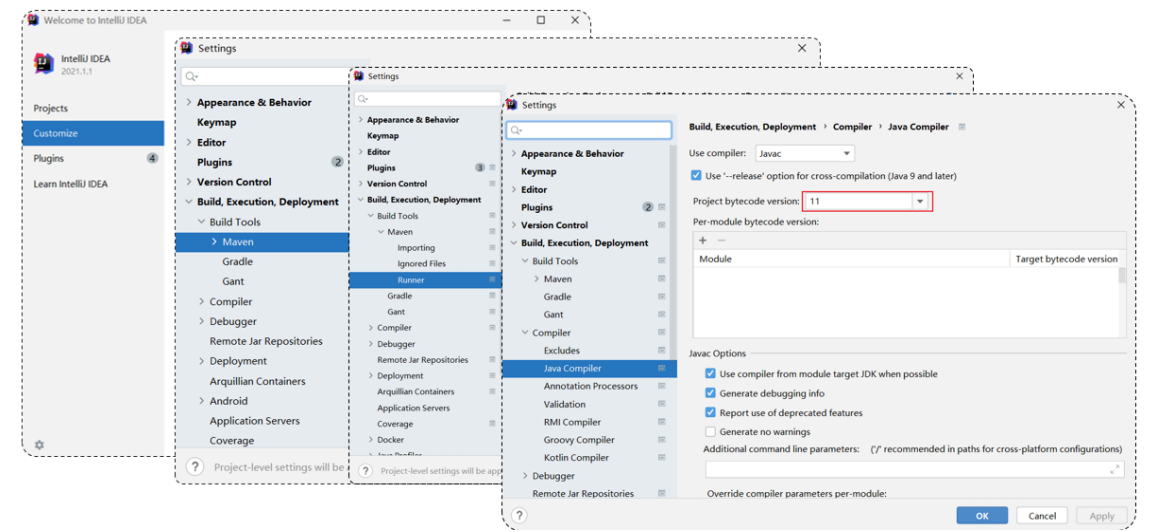1170x532 pixels.
Task: Click the IntelliJ IDEA logo in Welcome window
Action: [44, 63]
